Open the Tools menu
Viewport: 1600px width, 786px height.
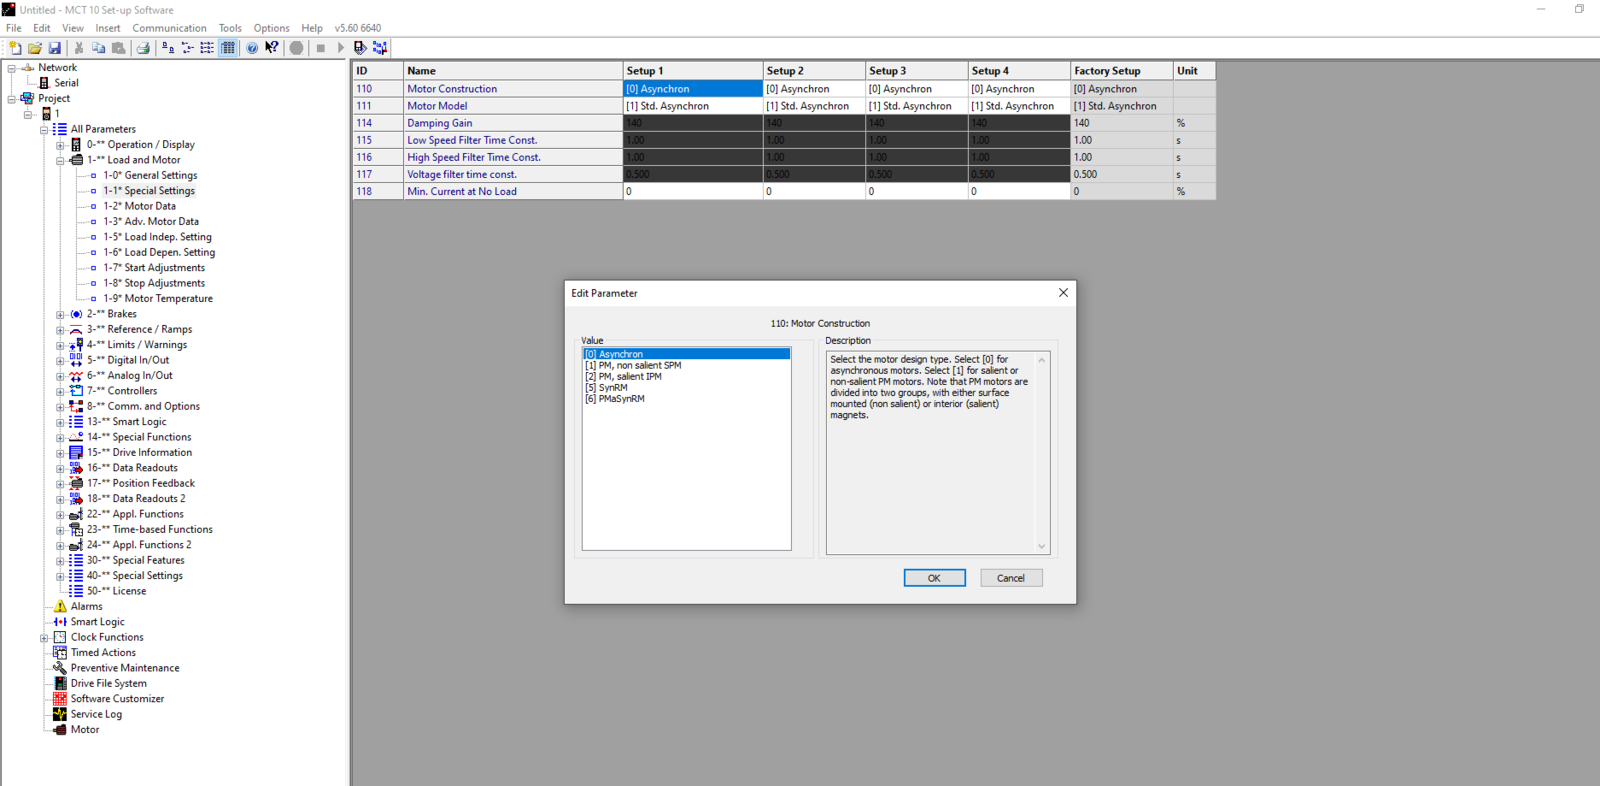click(230, 28)
